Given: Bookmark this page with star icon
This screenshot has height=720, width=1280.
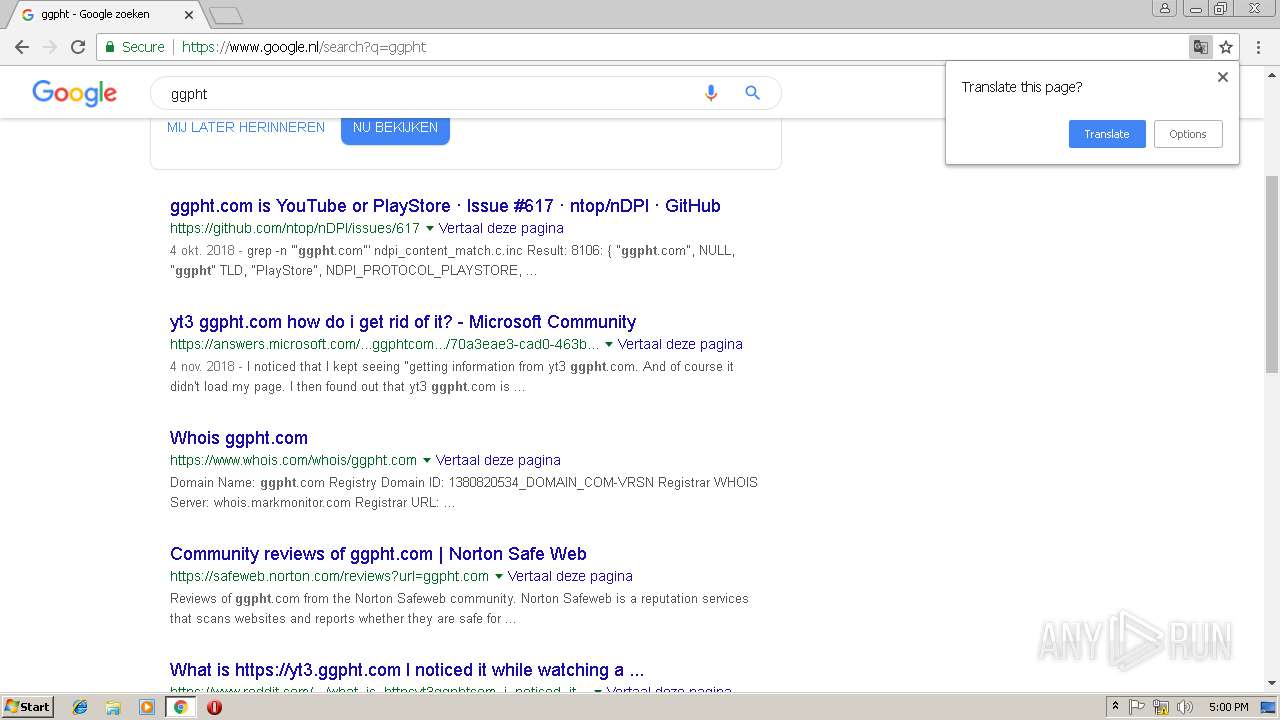Looking at the screenshot, I should click(x=1226, y=47).
